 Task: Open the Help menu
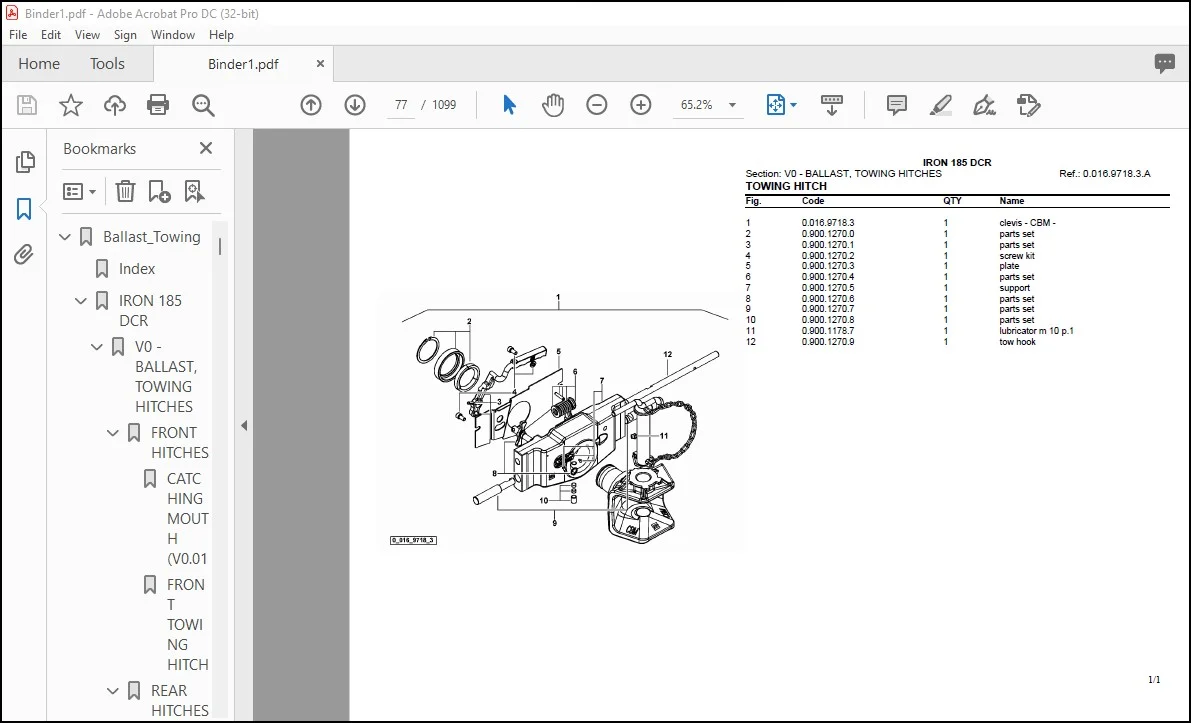pyautogui.click(x=221, y=35)
